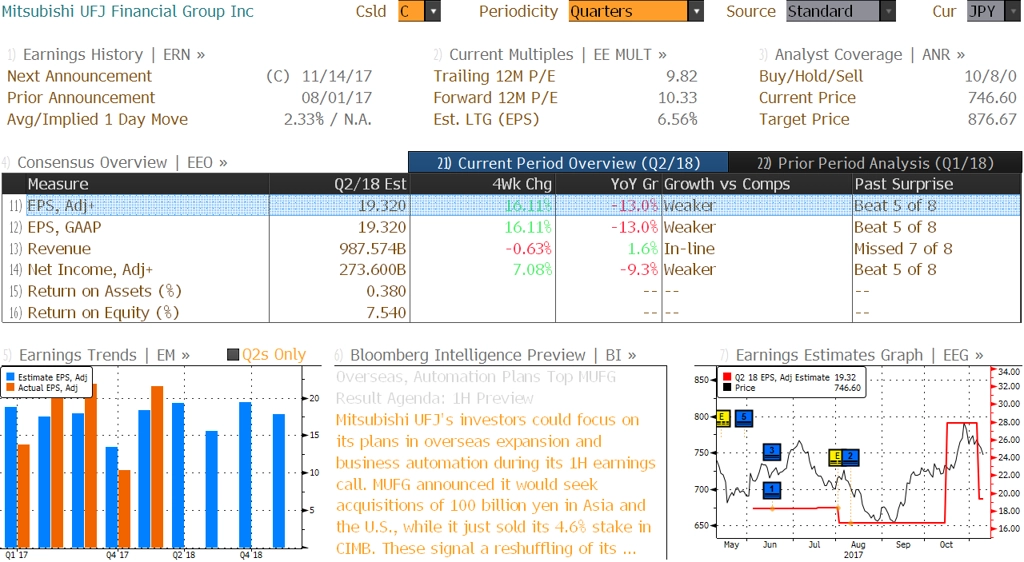Click the Trailing 12M P/E value 9.82
This screenshot has width=1024, height=562.
point(682,76)
